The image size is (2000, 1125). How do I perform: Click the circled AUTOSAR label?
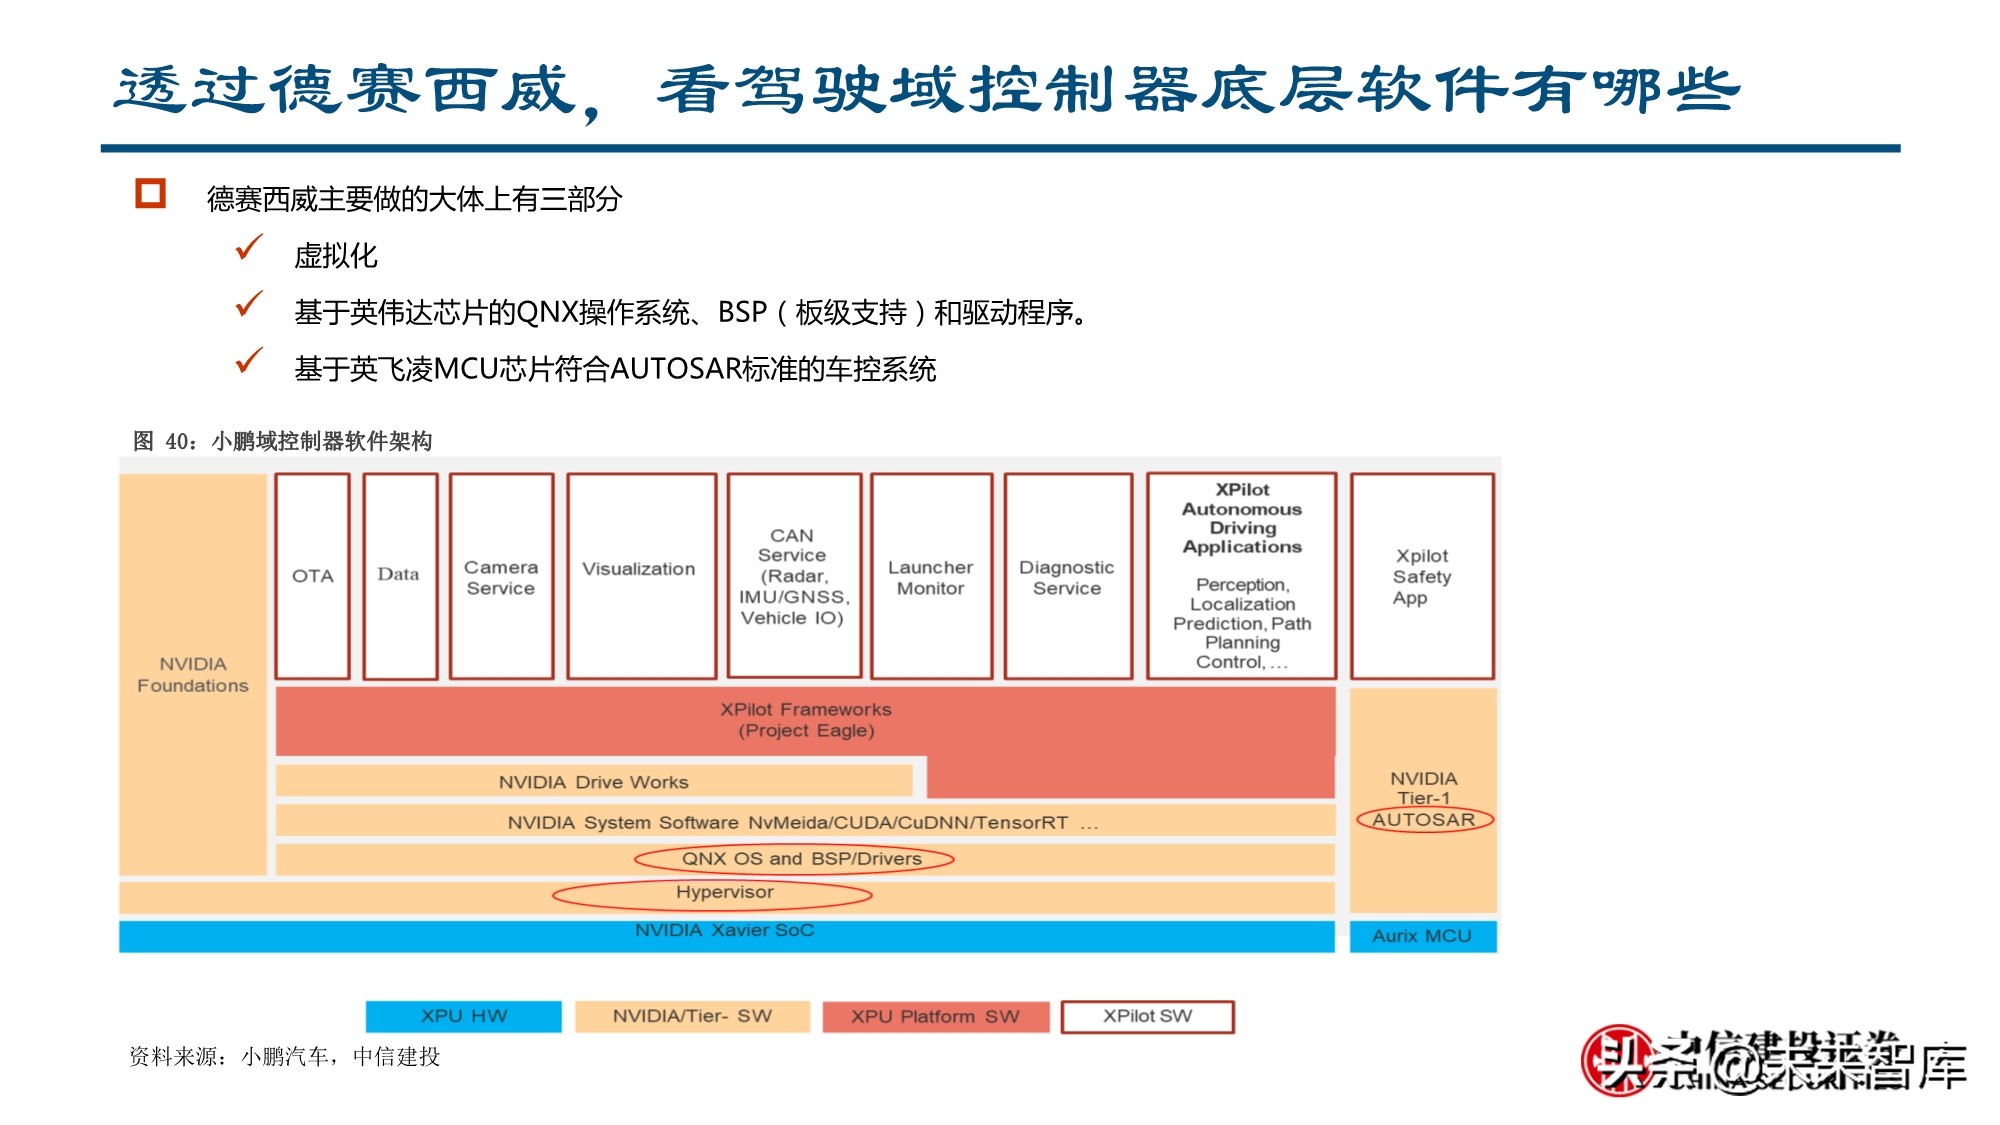1424,819
